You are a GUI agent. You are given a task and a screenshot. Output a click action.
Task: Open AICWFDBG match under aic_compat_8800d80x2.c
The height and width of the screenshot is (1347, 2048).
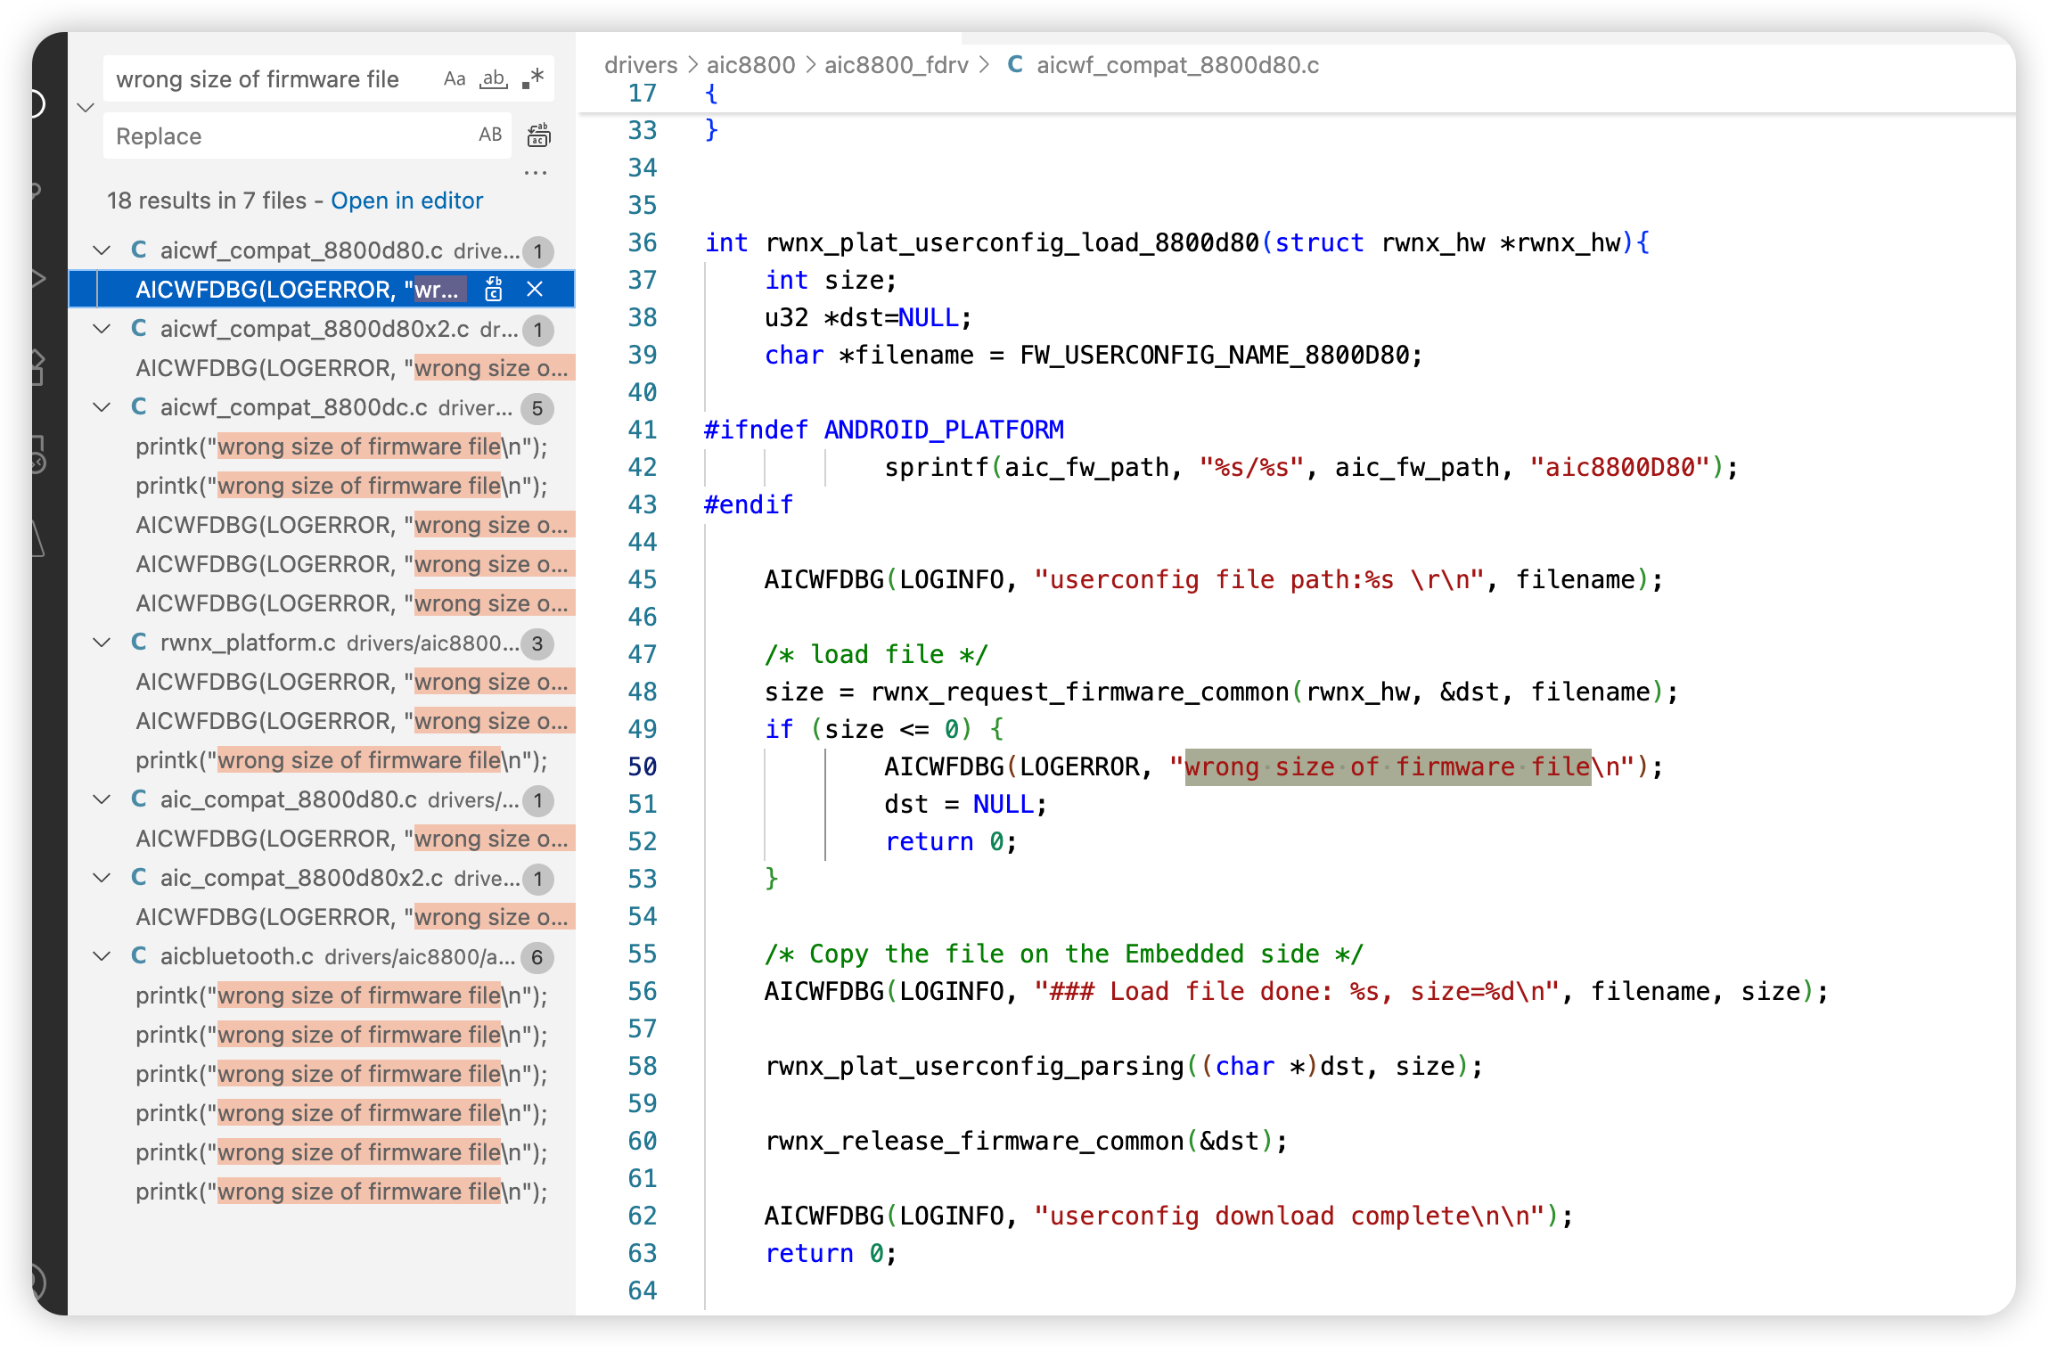[x=354, y=918]
